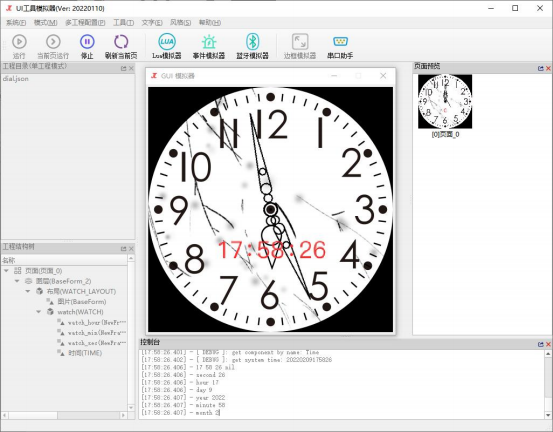Open the 多工程配置(P) menu
Viewport: 553px width, 432px height.
tap(85, 23)
